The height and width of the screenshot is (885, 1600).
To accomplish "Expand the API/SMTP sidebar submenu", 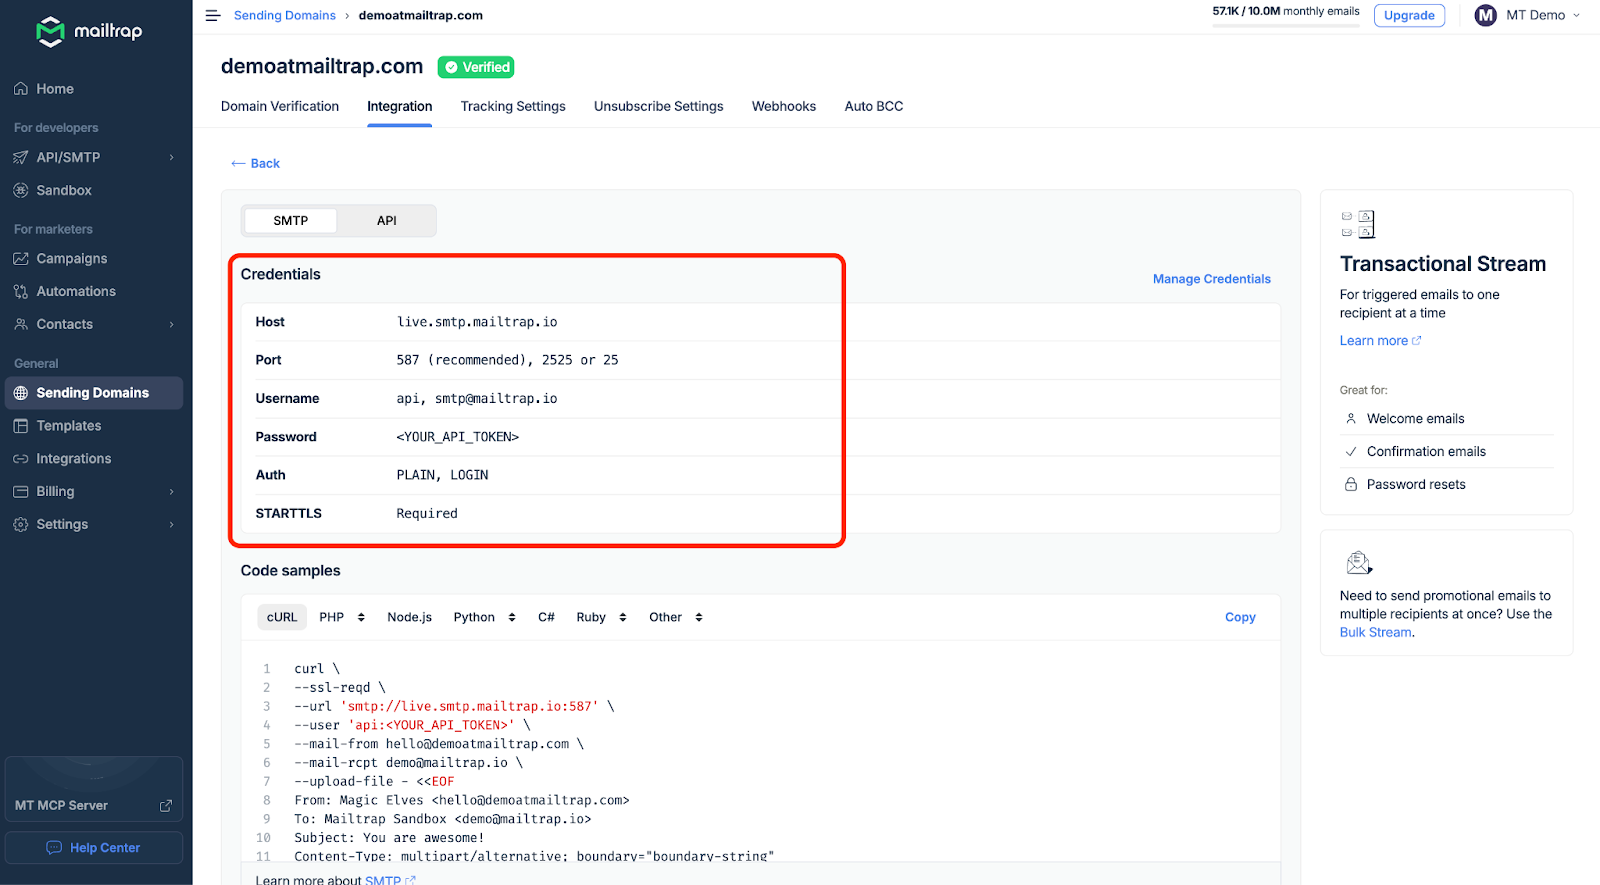I will pos(172,157).
